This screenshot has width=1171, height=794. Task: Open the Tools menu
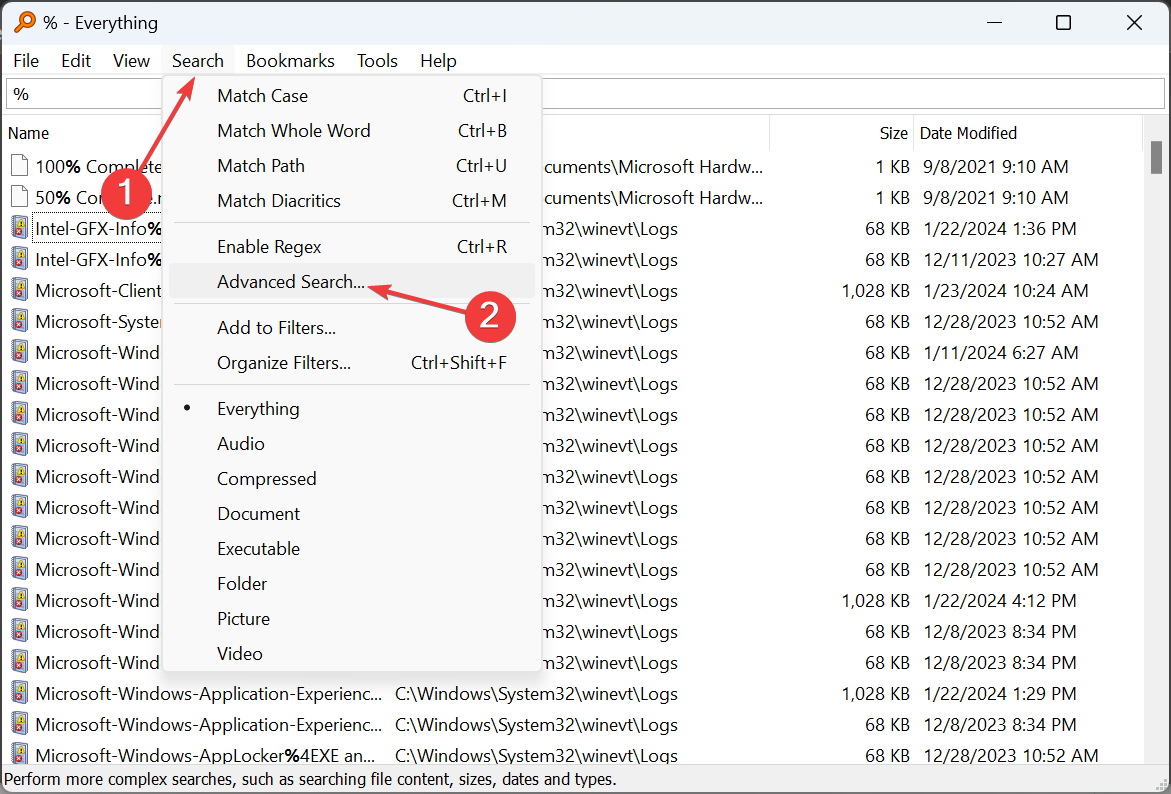(377, 61)
